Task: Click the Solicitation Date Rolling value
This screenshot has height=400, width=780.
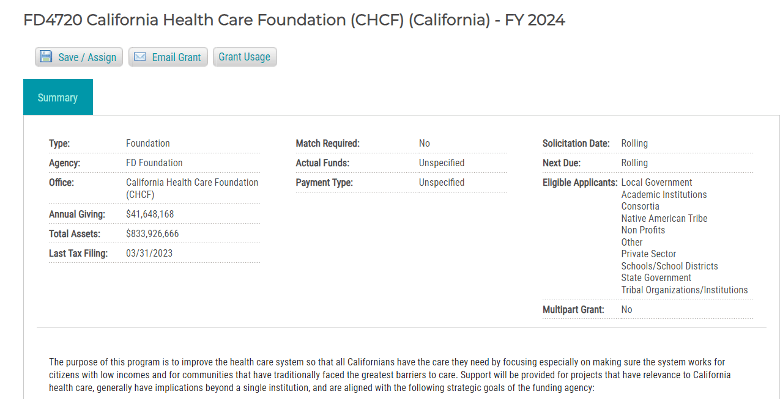Action: pyautogui.click(x=634, y=143)
